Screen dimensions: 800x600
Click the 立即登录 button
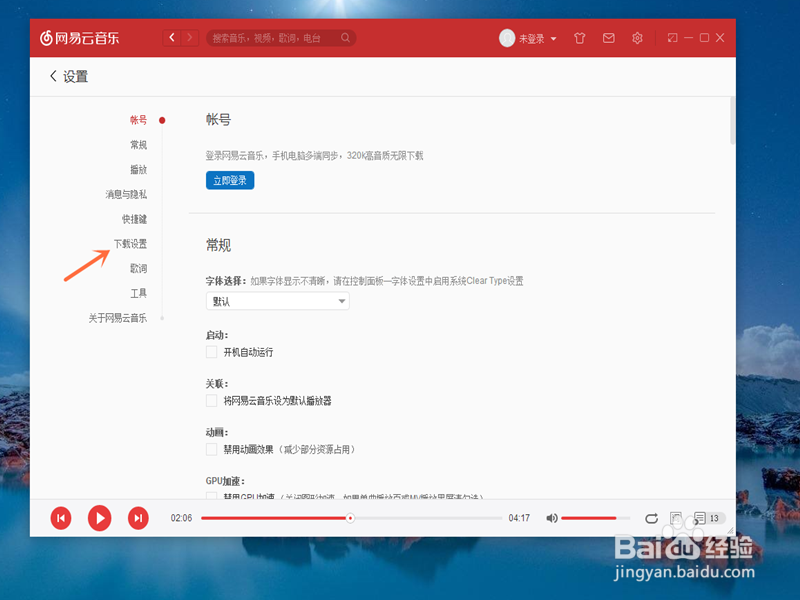click(x=230, y=180)
